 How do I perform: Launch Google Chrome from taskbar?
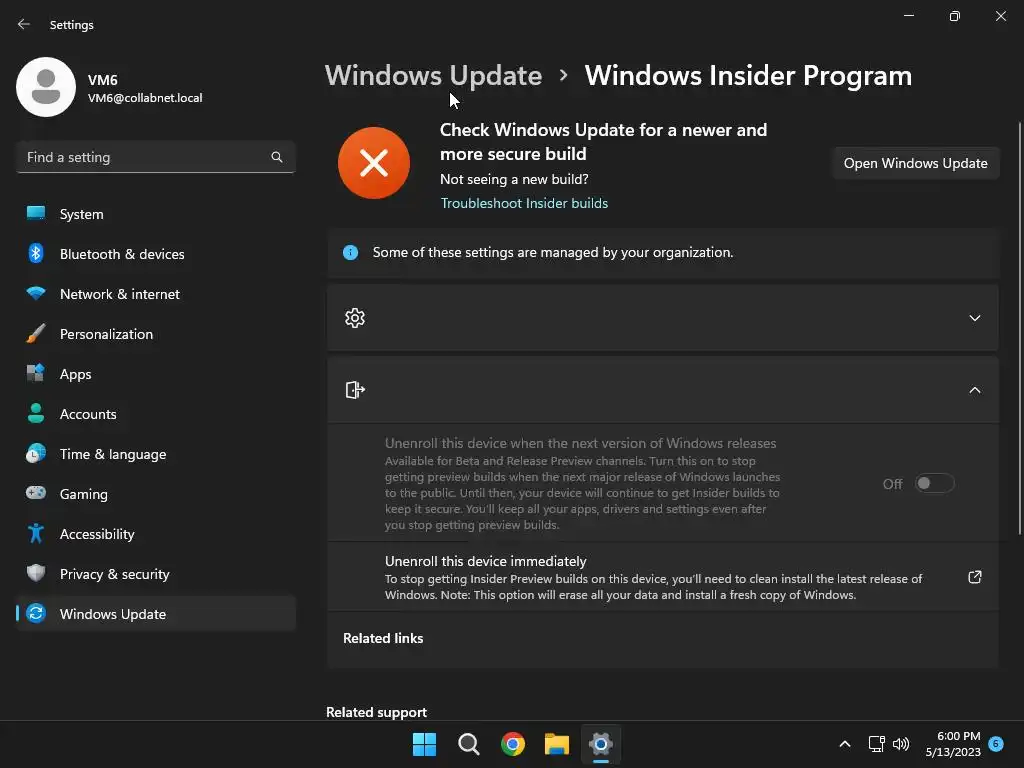pos(513,744)
